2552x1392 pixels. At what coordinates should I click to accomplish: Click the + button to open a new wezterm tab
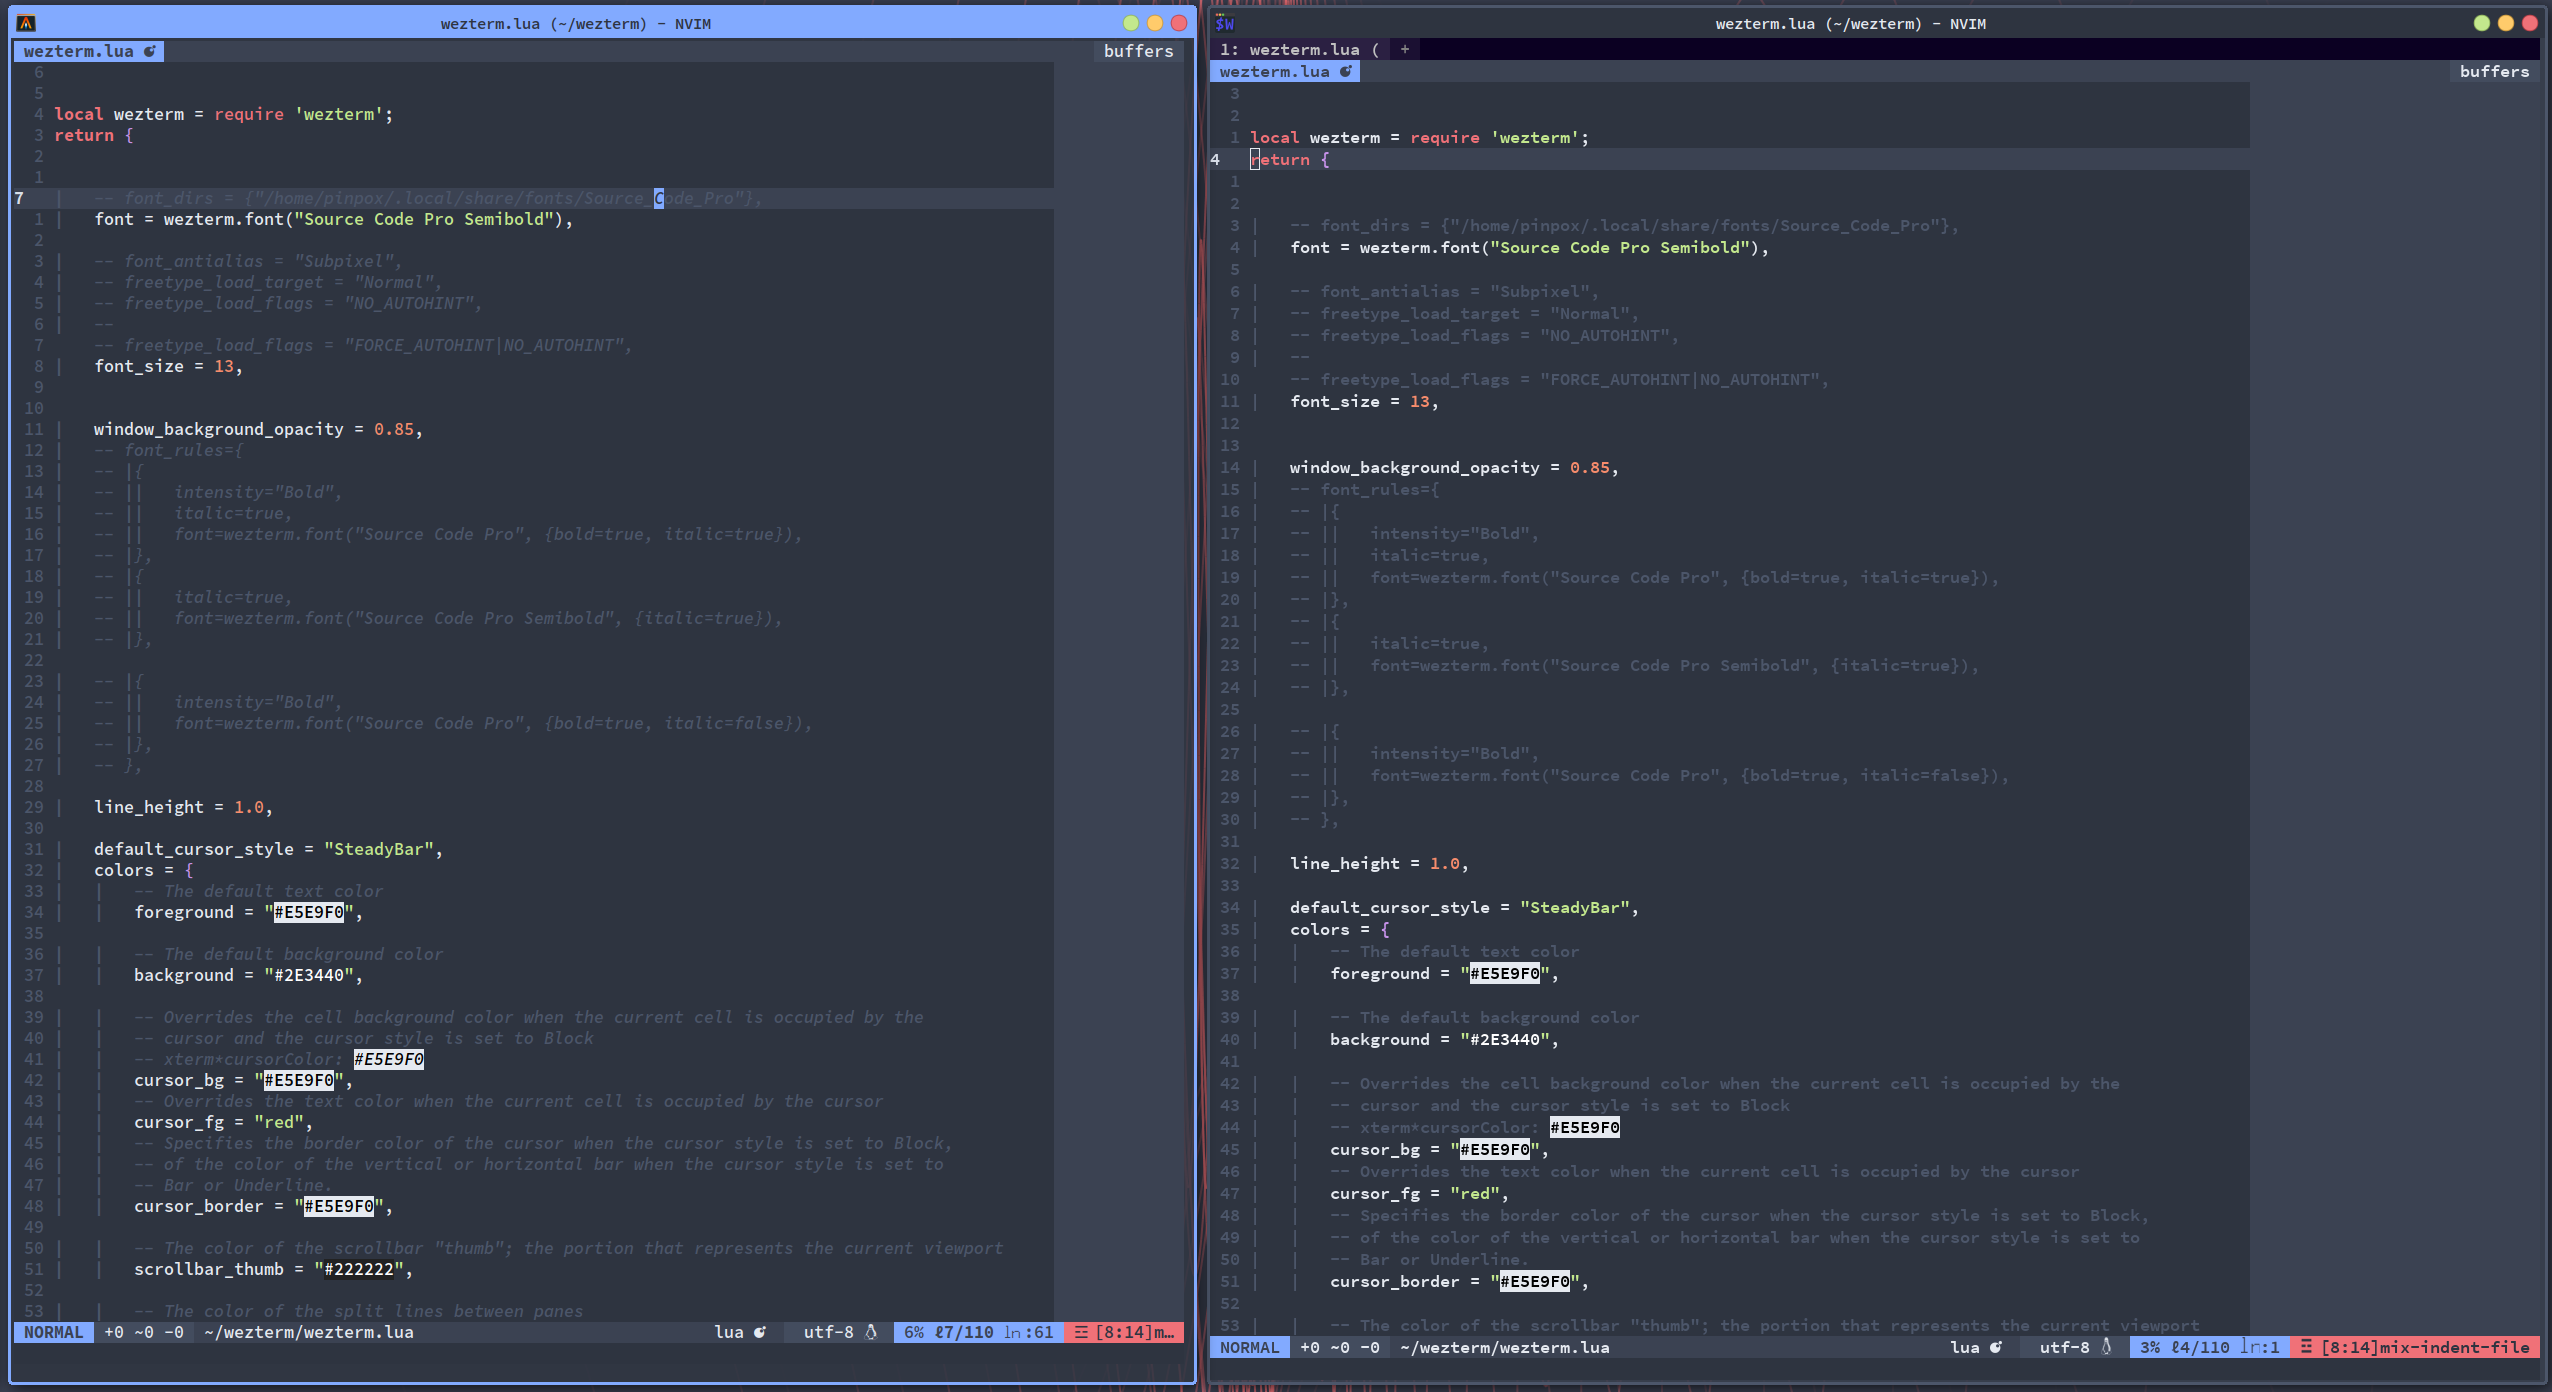1404,48
